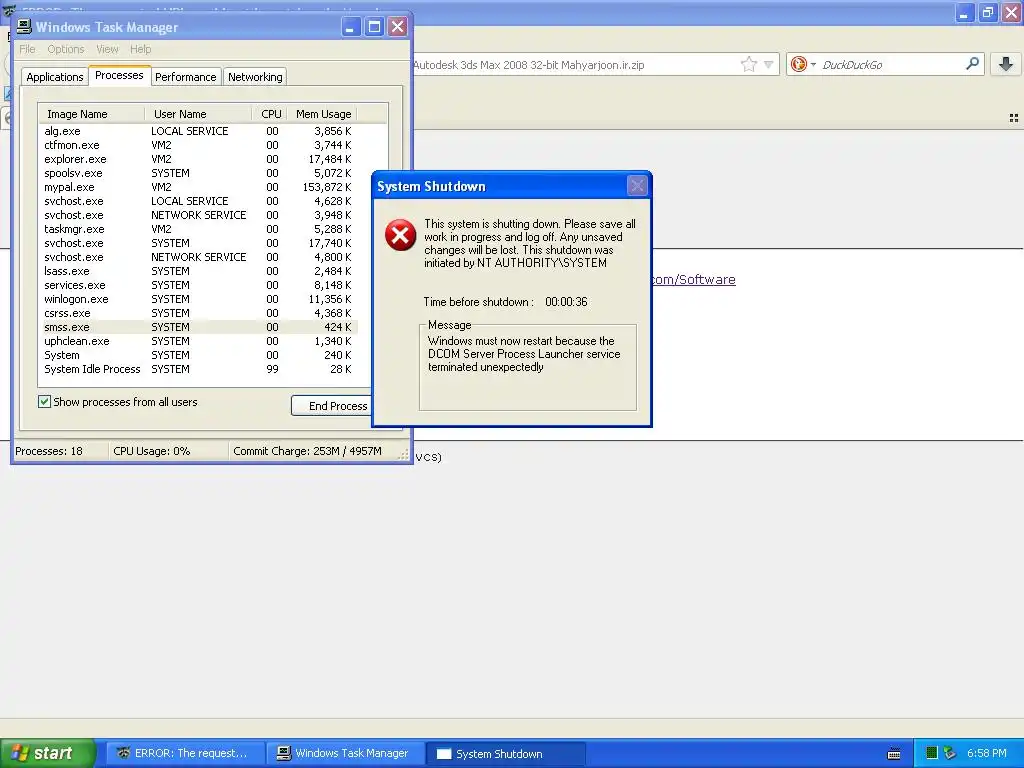
Task: Click the 153,872 K memory value
Action: pyautogui.click(x=327, y=187)
